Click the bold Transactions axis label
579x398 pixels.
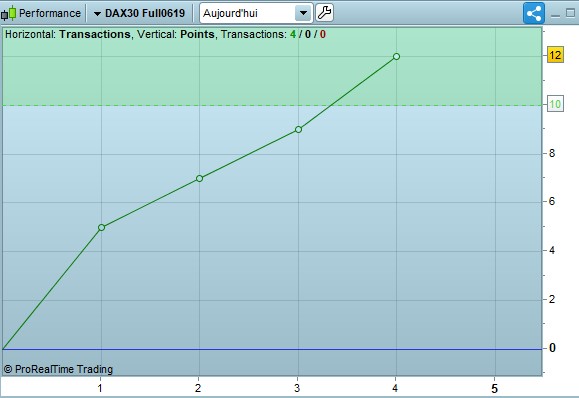click(x=95, y=34)
